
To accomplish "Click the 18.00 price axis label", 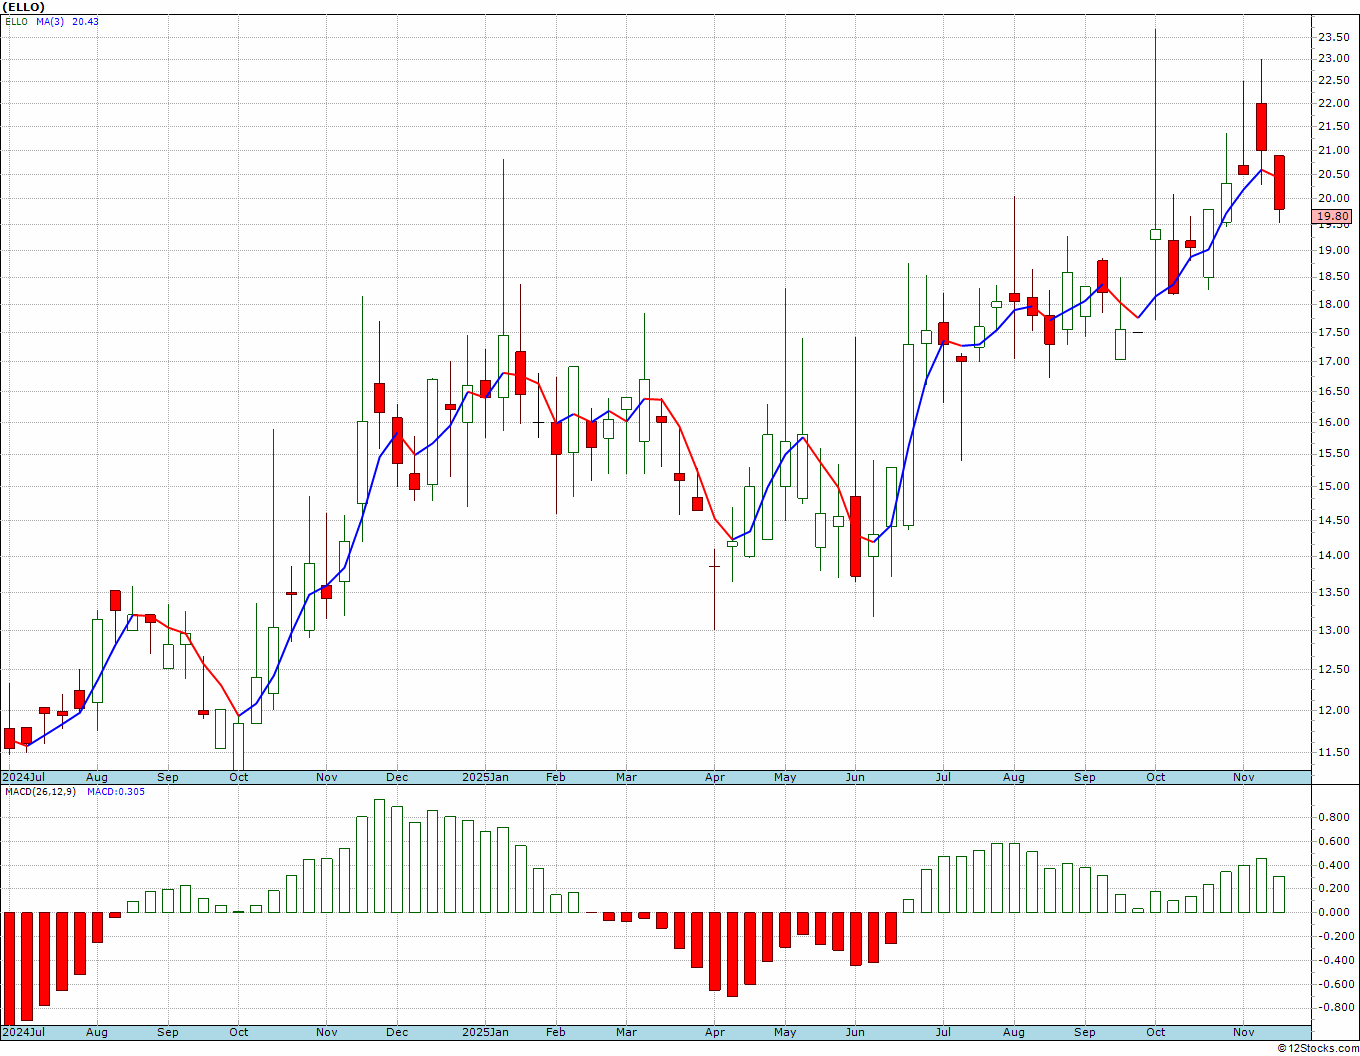I will (x=1333, y=305).
